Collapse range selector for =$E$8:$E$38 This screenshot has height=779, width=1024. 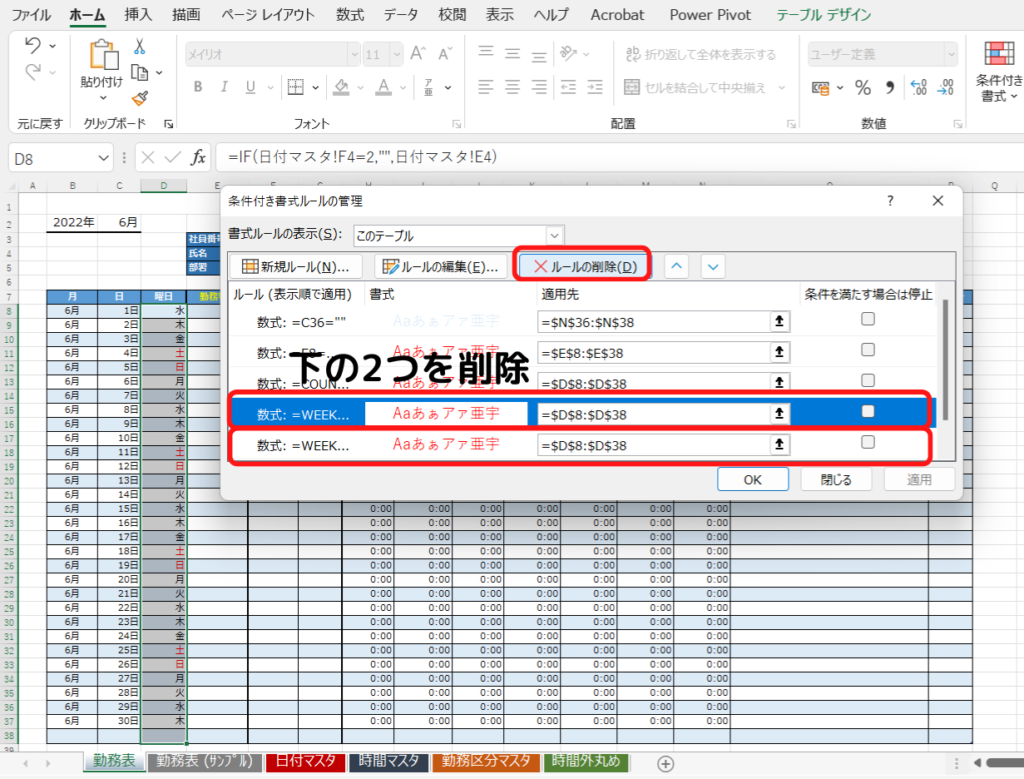(780, 353)
